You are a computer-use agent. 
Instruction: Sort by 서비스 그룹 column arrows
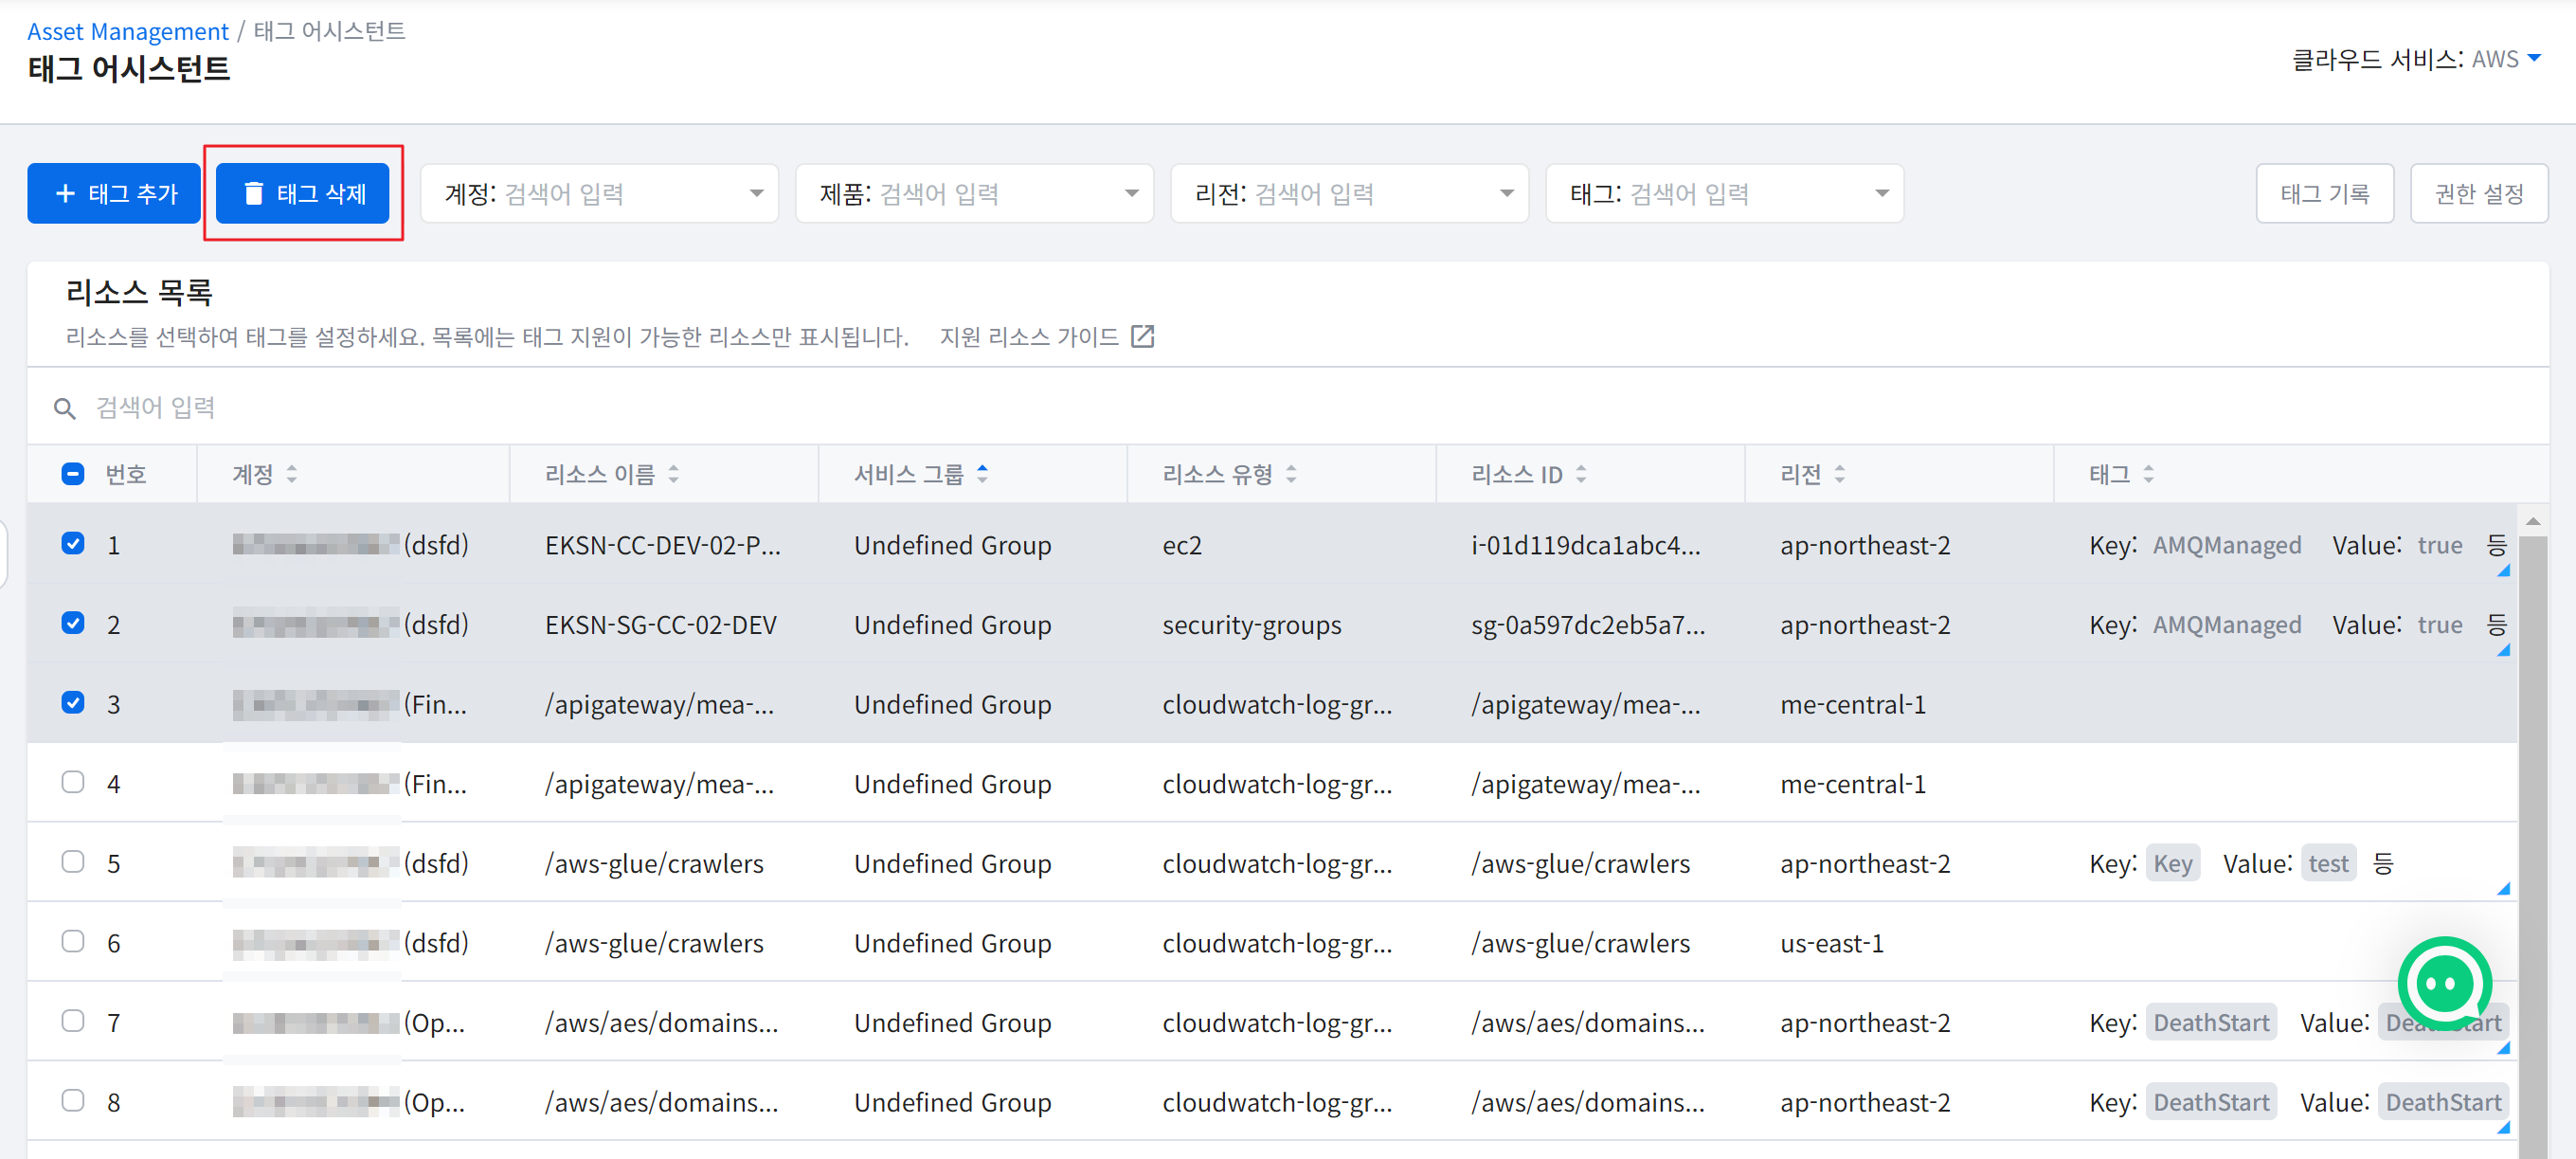click(x=983, y=474)
